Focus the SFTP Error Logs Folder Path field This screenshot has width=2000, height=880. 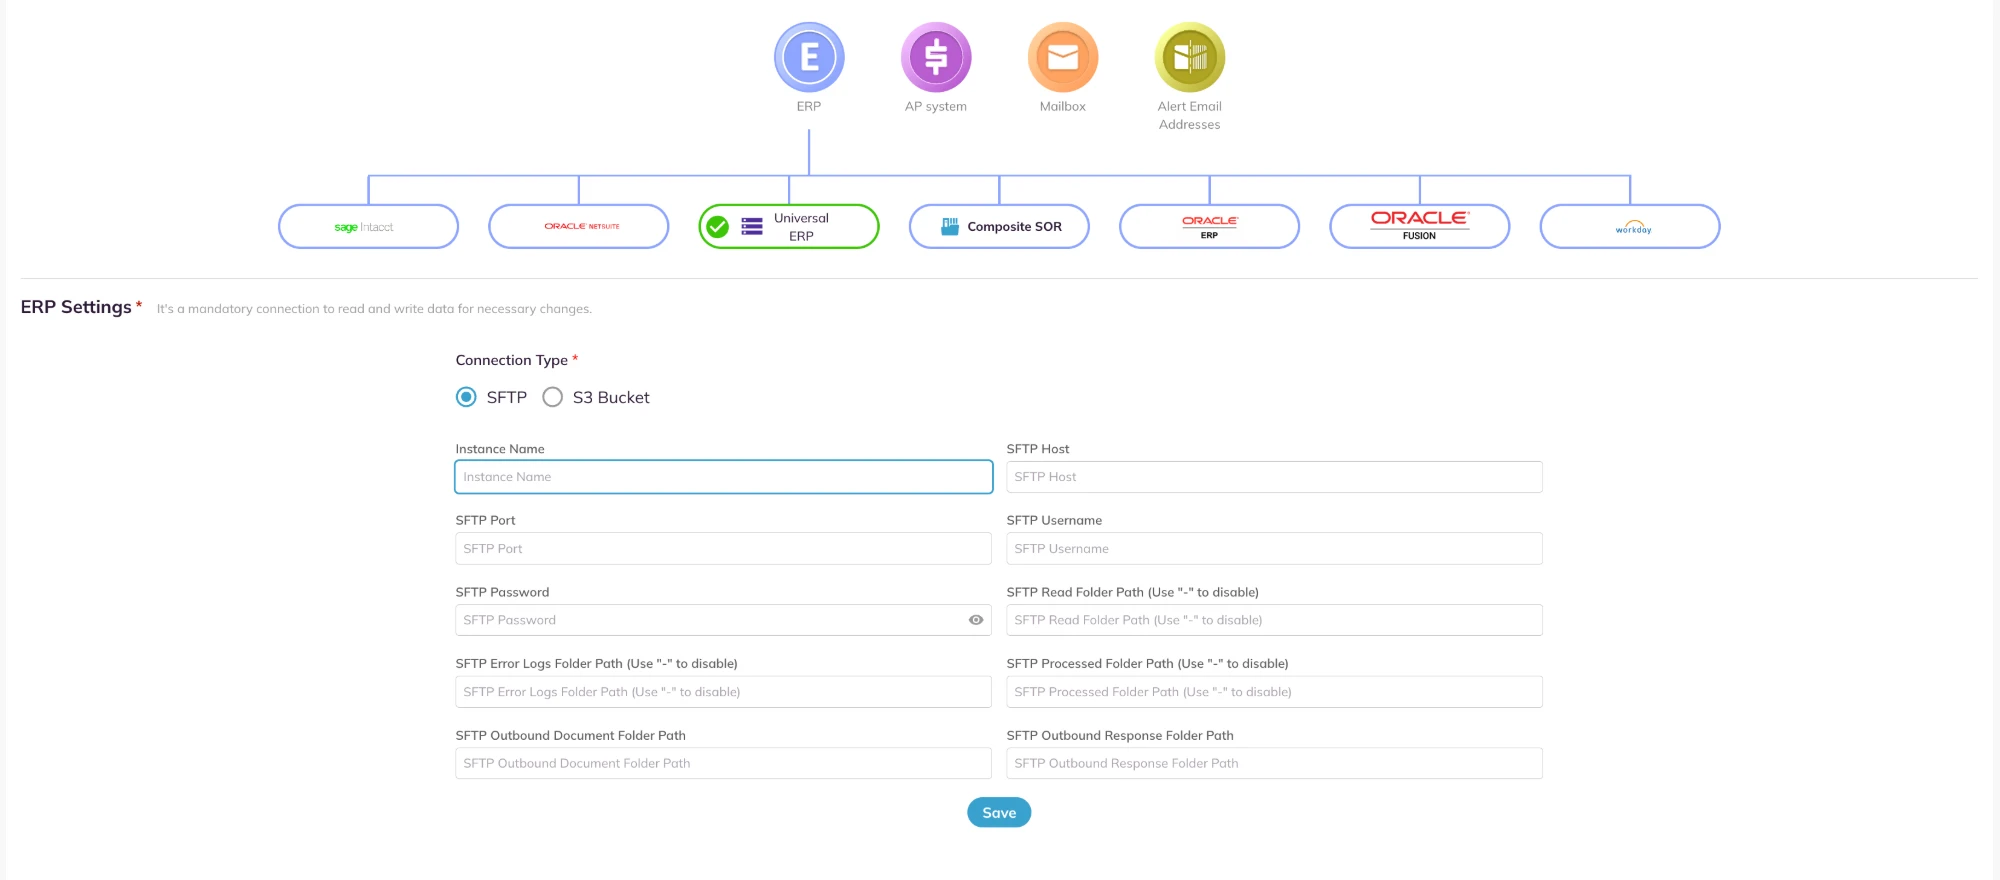(x=724, y=692)
